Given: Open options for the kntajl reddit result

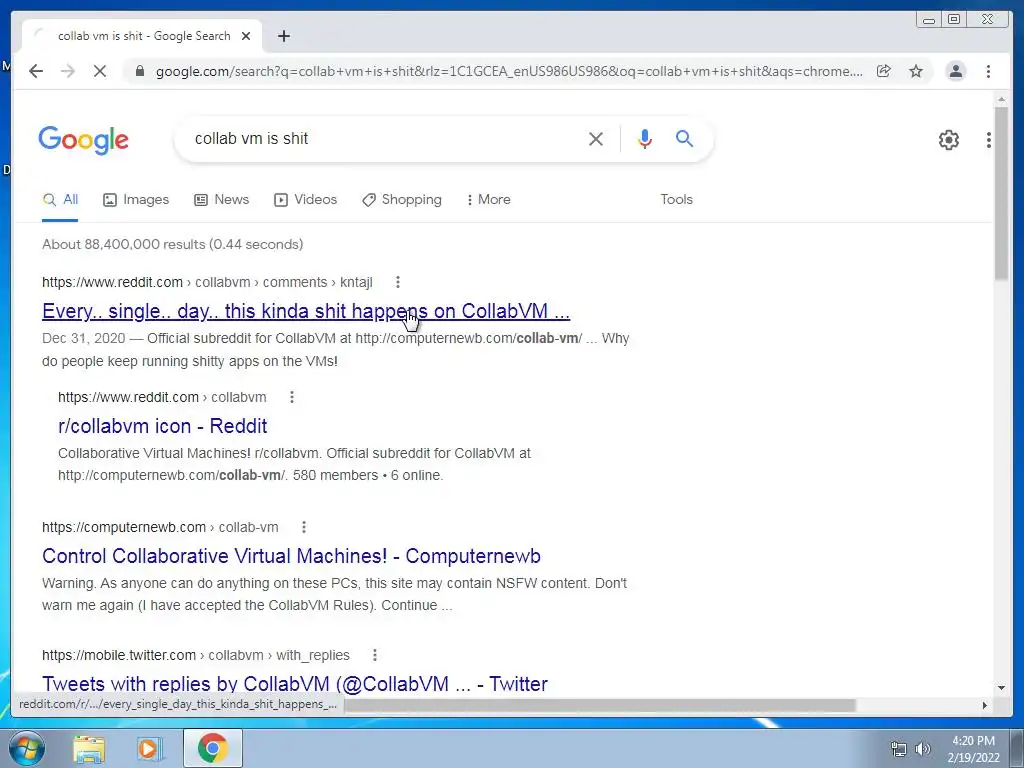Looking at the screenshot, I should [398, 282].
